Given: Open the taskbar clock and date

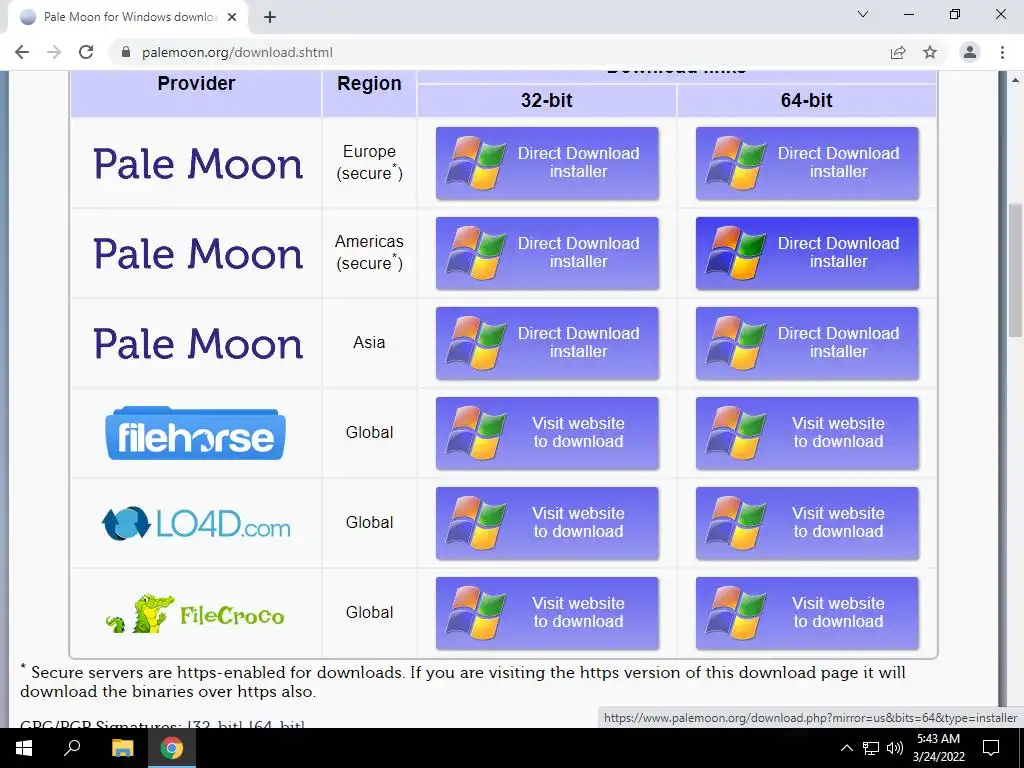Looking at the screenshot, I should click(938, 748).
